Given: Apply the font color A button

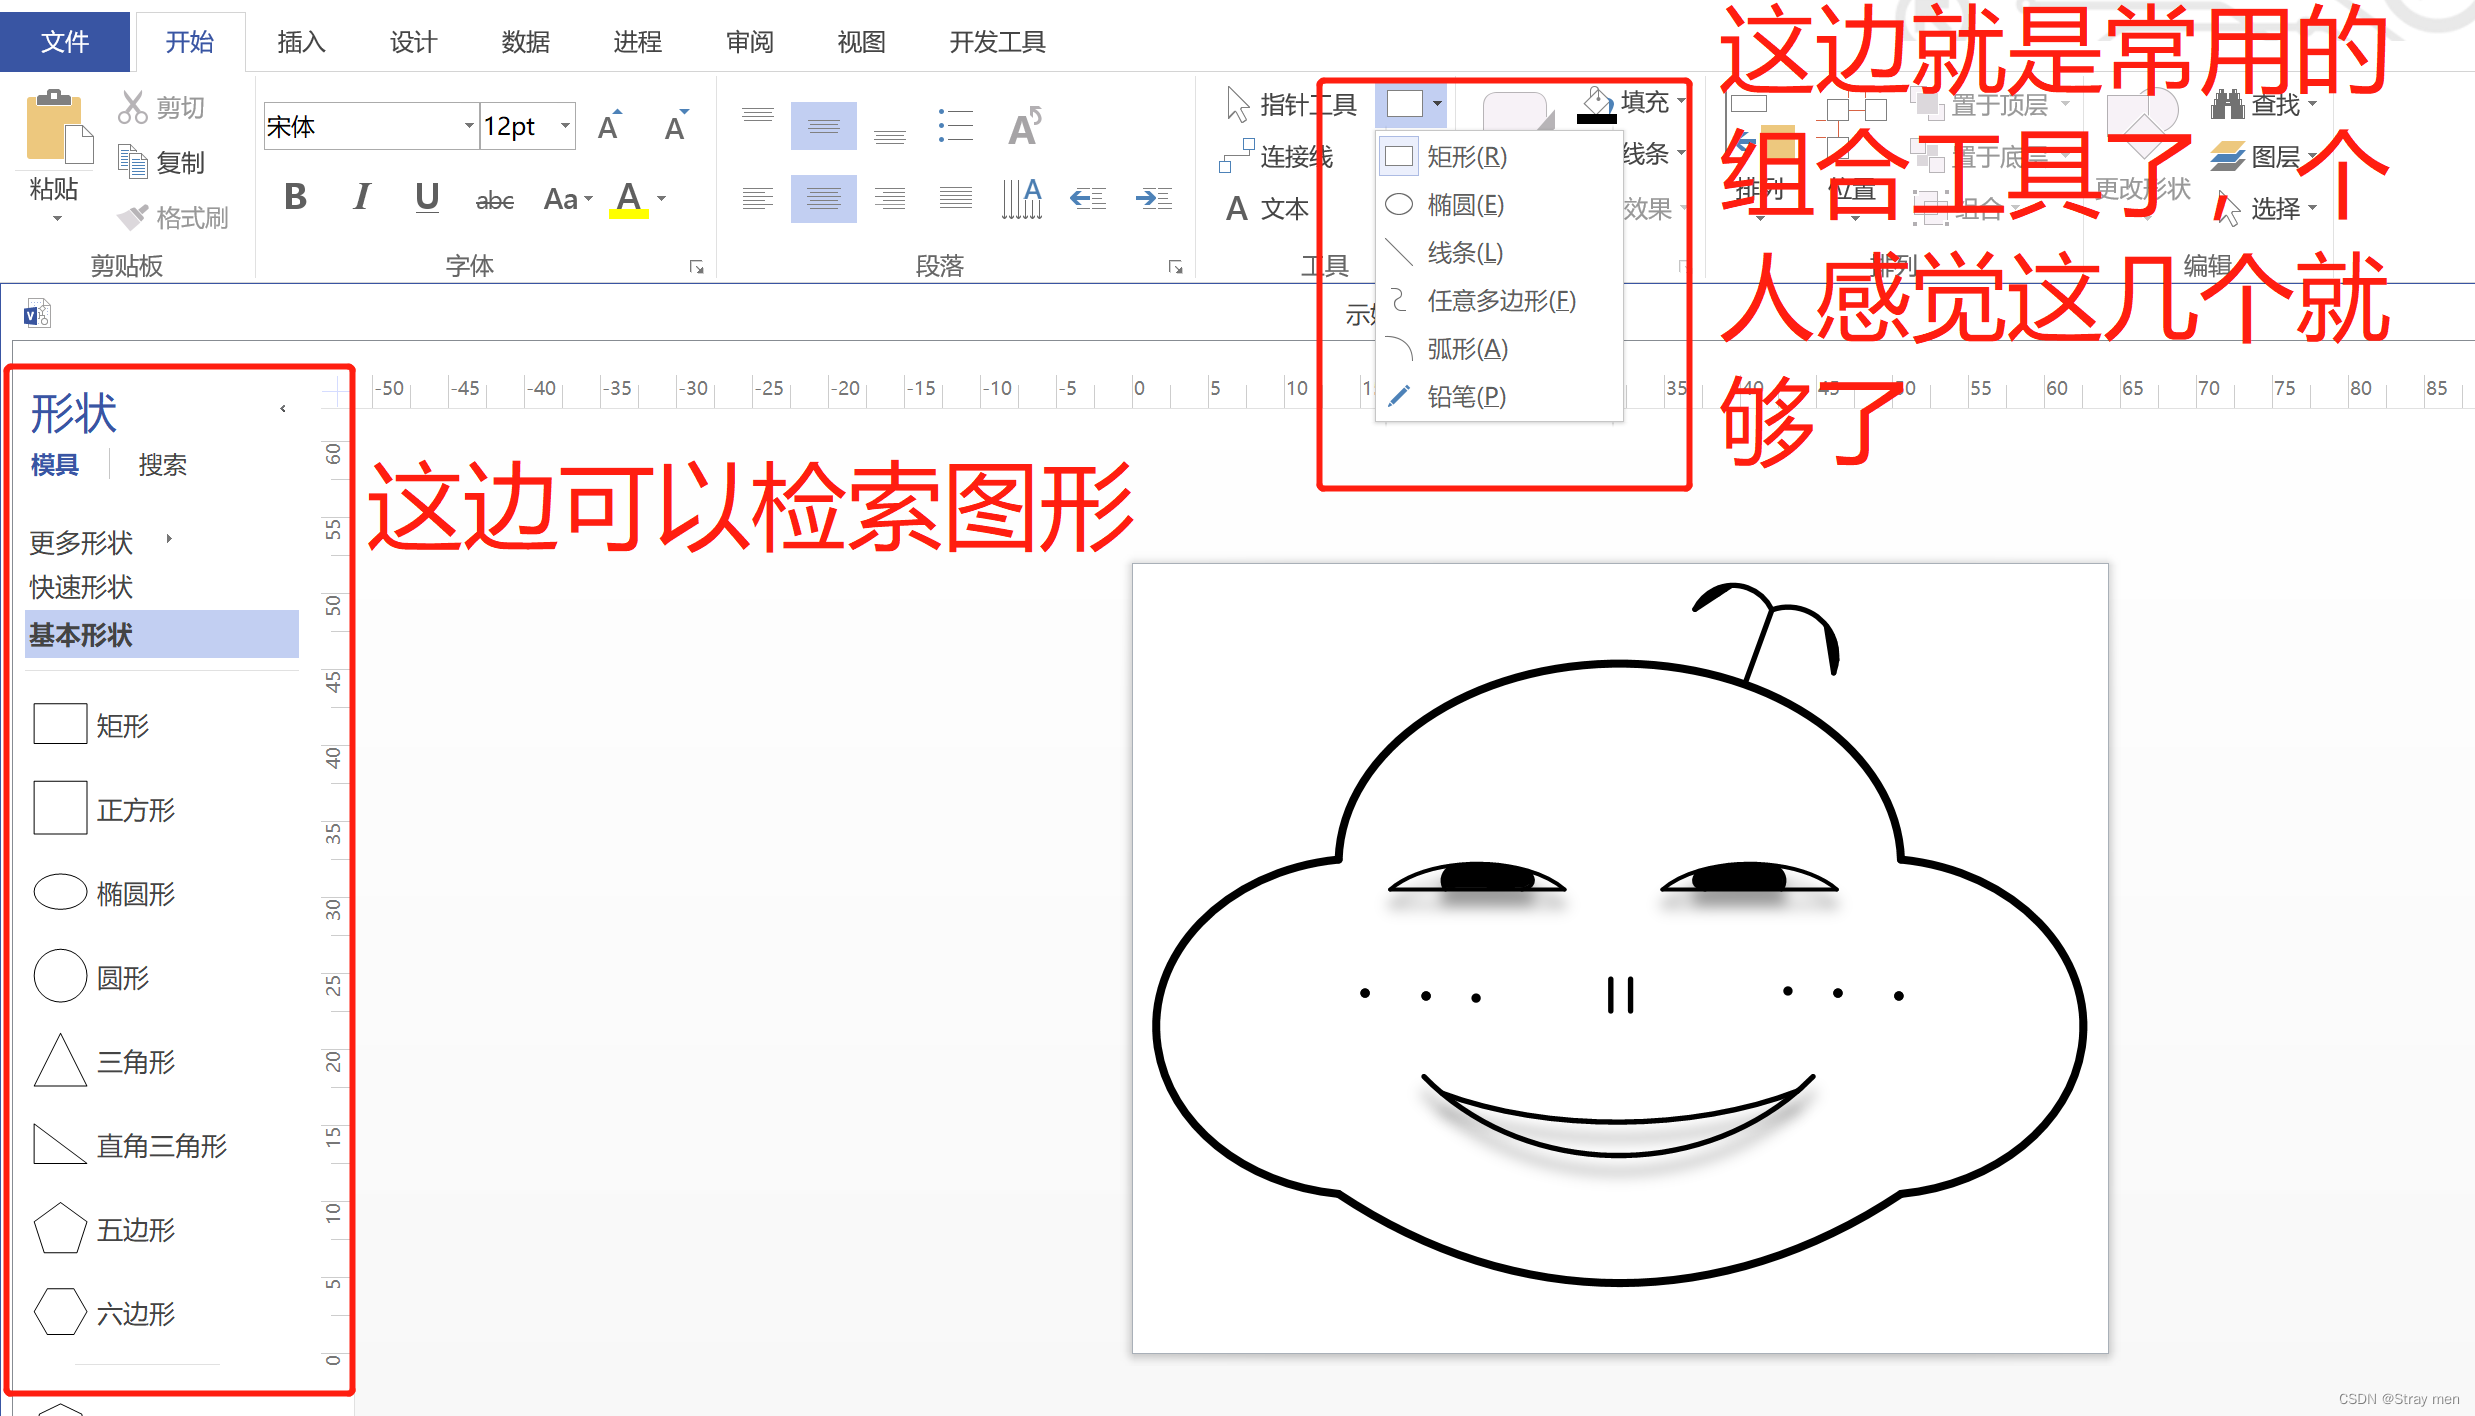Looking at the screenshot, I should click(x=629, y=199).
